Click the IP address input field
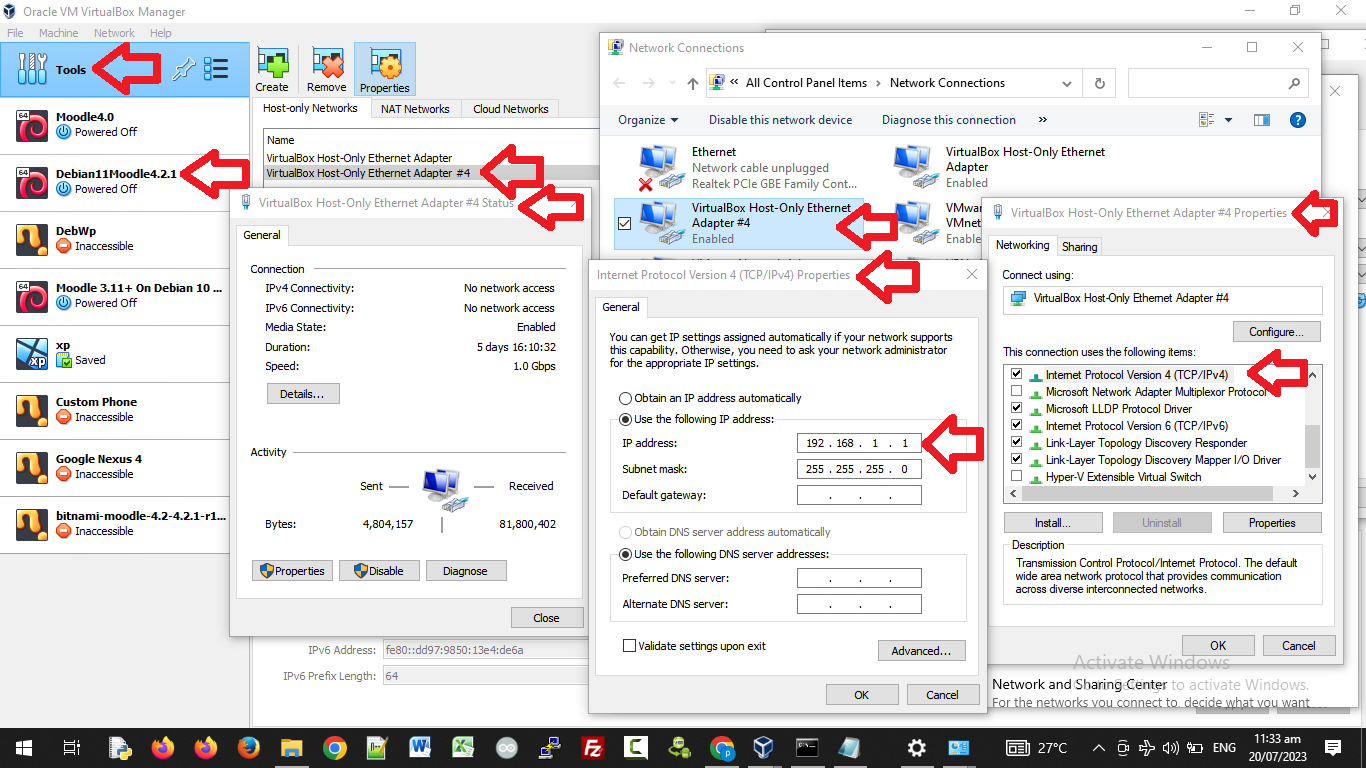The image size is (1366, 768). (859, 443)
